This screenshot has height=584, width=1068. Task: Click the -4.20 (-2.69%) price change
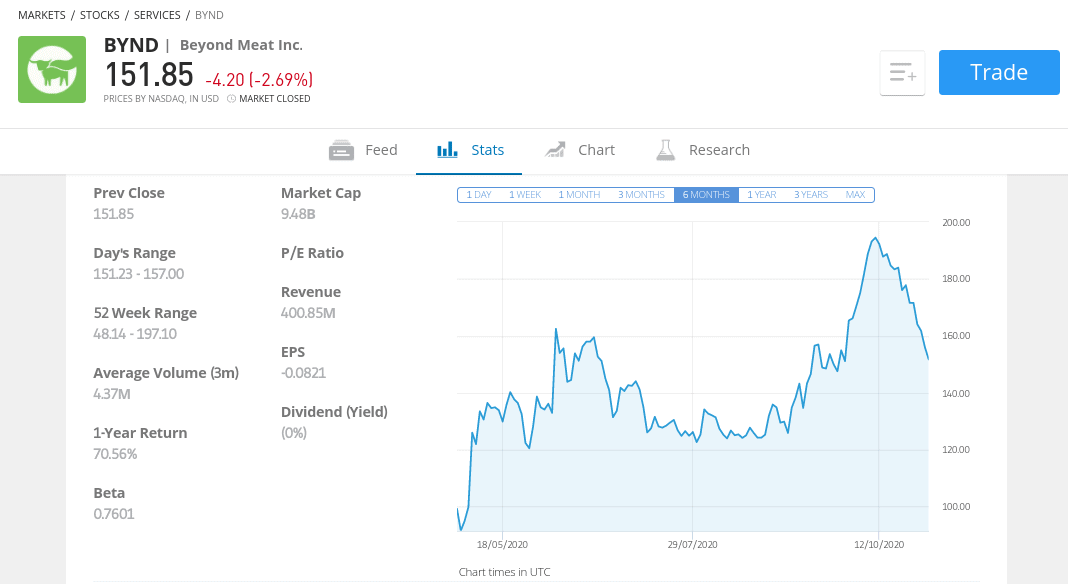click(x=259, y=80)
